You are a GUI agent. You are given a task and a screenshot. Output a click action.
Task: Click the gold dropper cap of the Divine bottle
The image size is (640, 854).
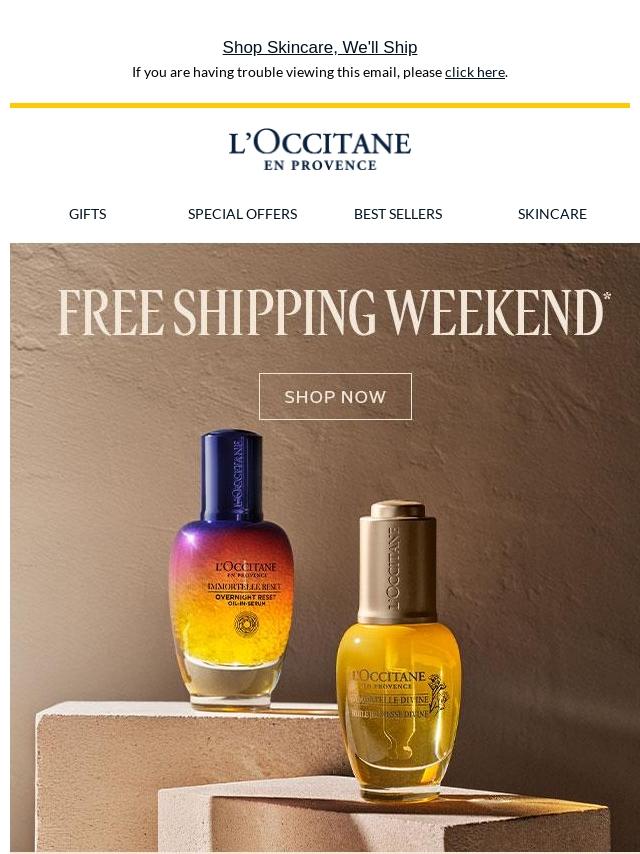397,562
